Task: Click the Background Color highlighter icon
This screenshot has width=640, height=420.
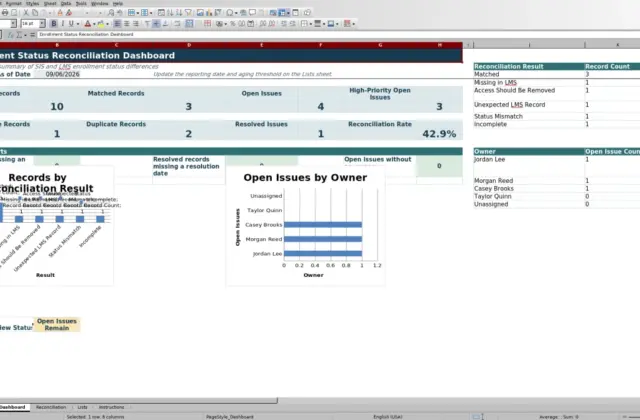Action: coord(100,24)
